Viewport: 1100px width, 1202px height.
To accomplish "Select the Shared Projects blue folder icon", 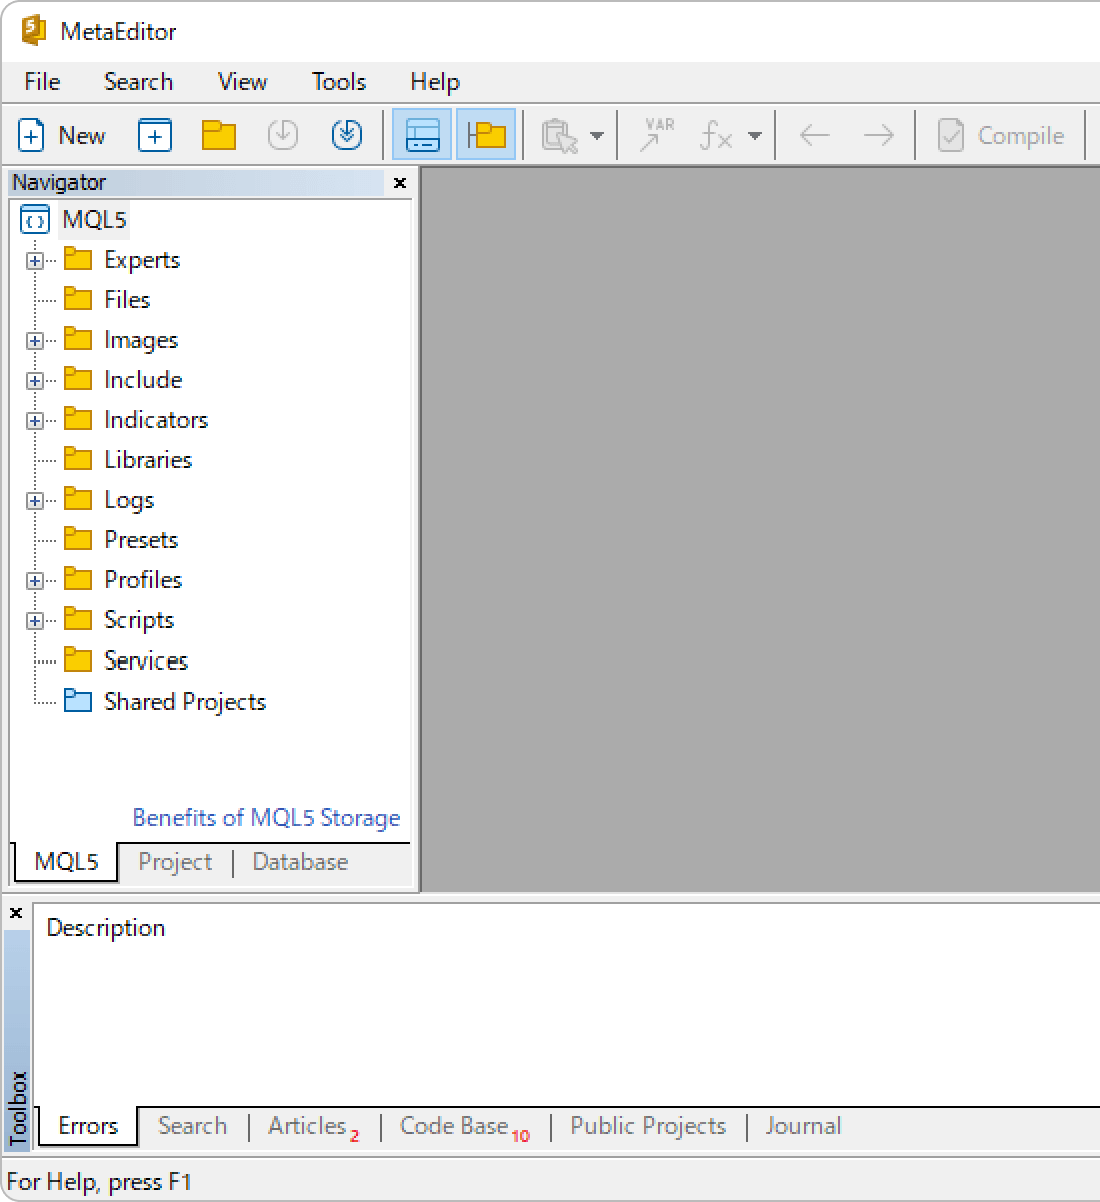I will coord(78,701).
